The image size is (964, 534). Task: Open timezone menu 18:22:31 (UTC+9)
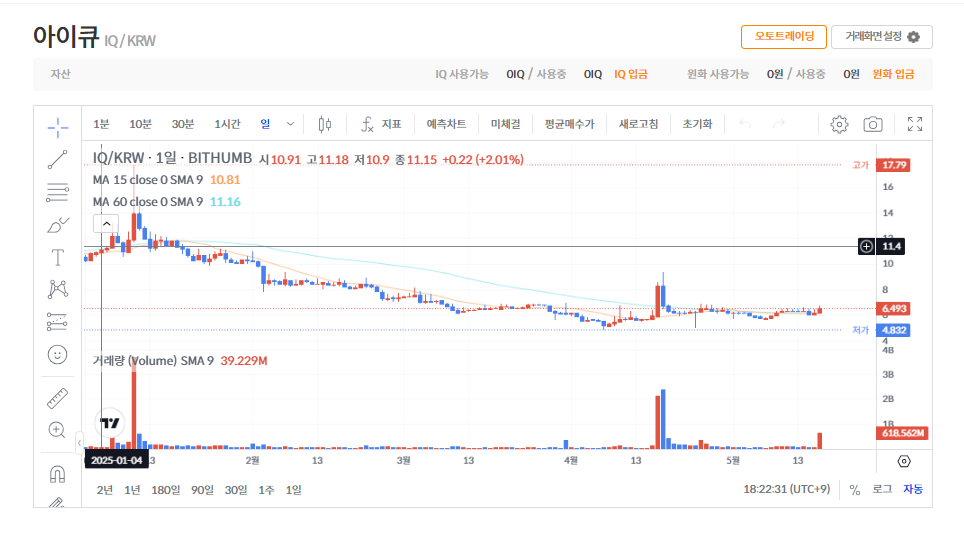pyautogui.click(x=786, y=489)
